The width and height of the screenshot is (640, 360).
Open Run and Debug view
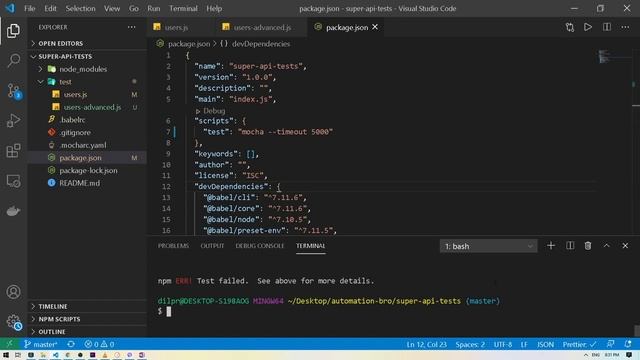pyautogui.click(x=13, y=121)
